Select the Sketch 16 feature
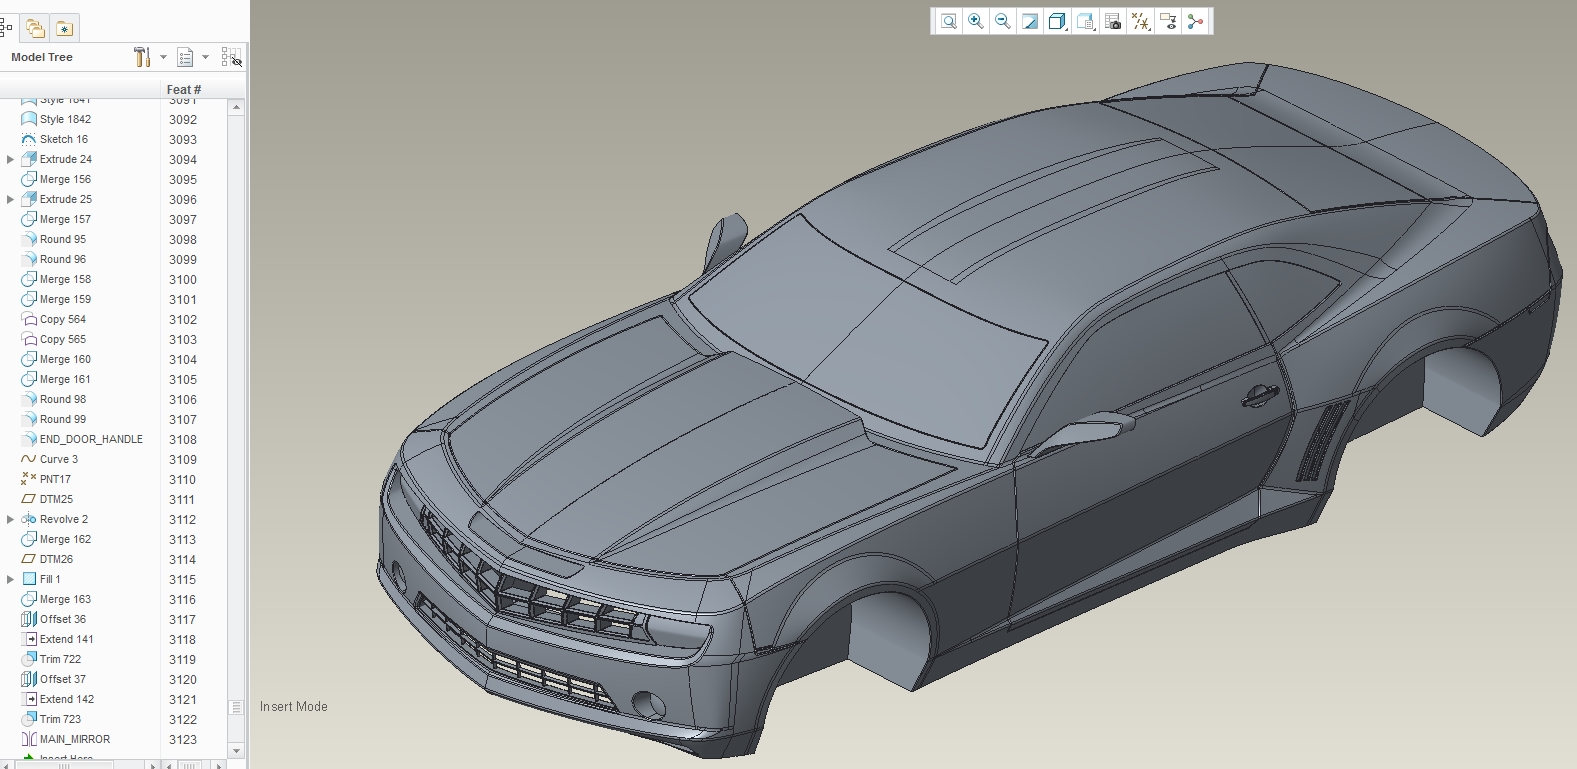 pos(63,139)
